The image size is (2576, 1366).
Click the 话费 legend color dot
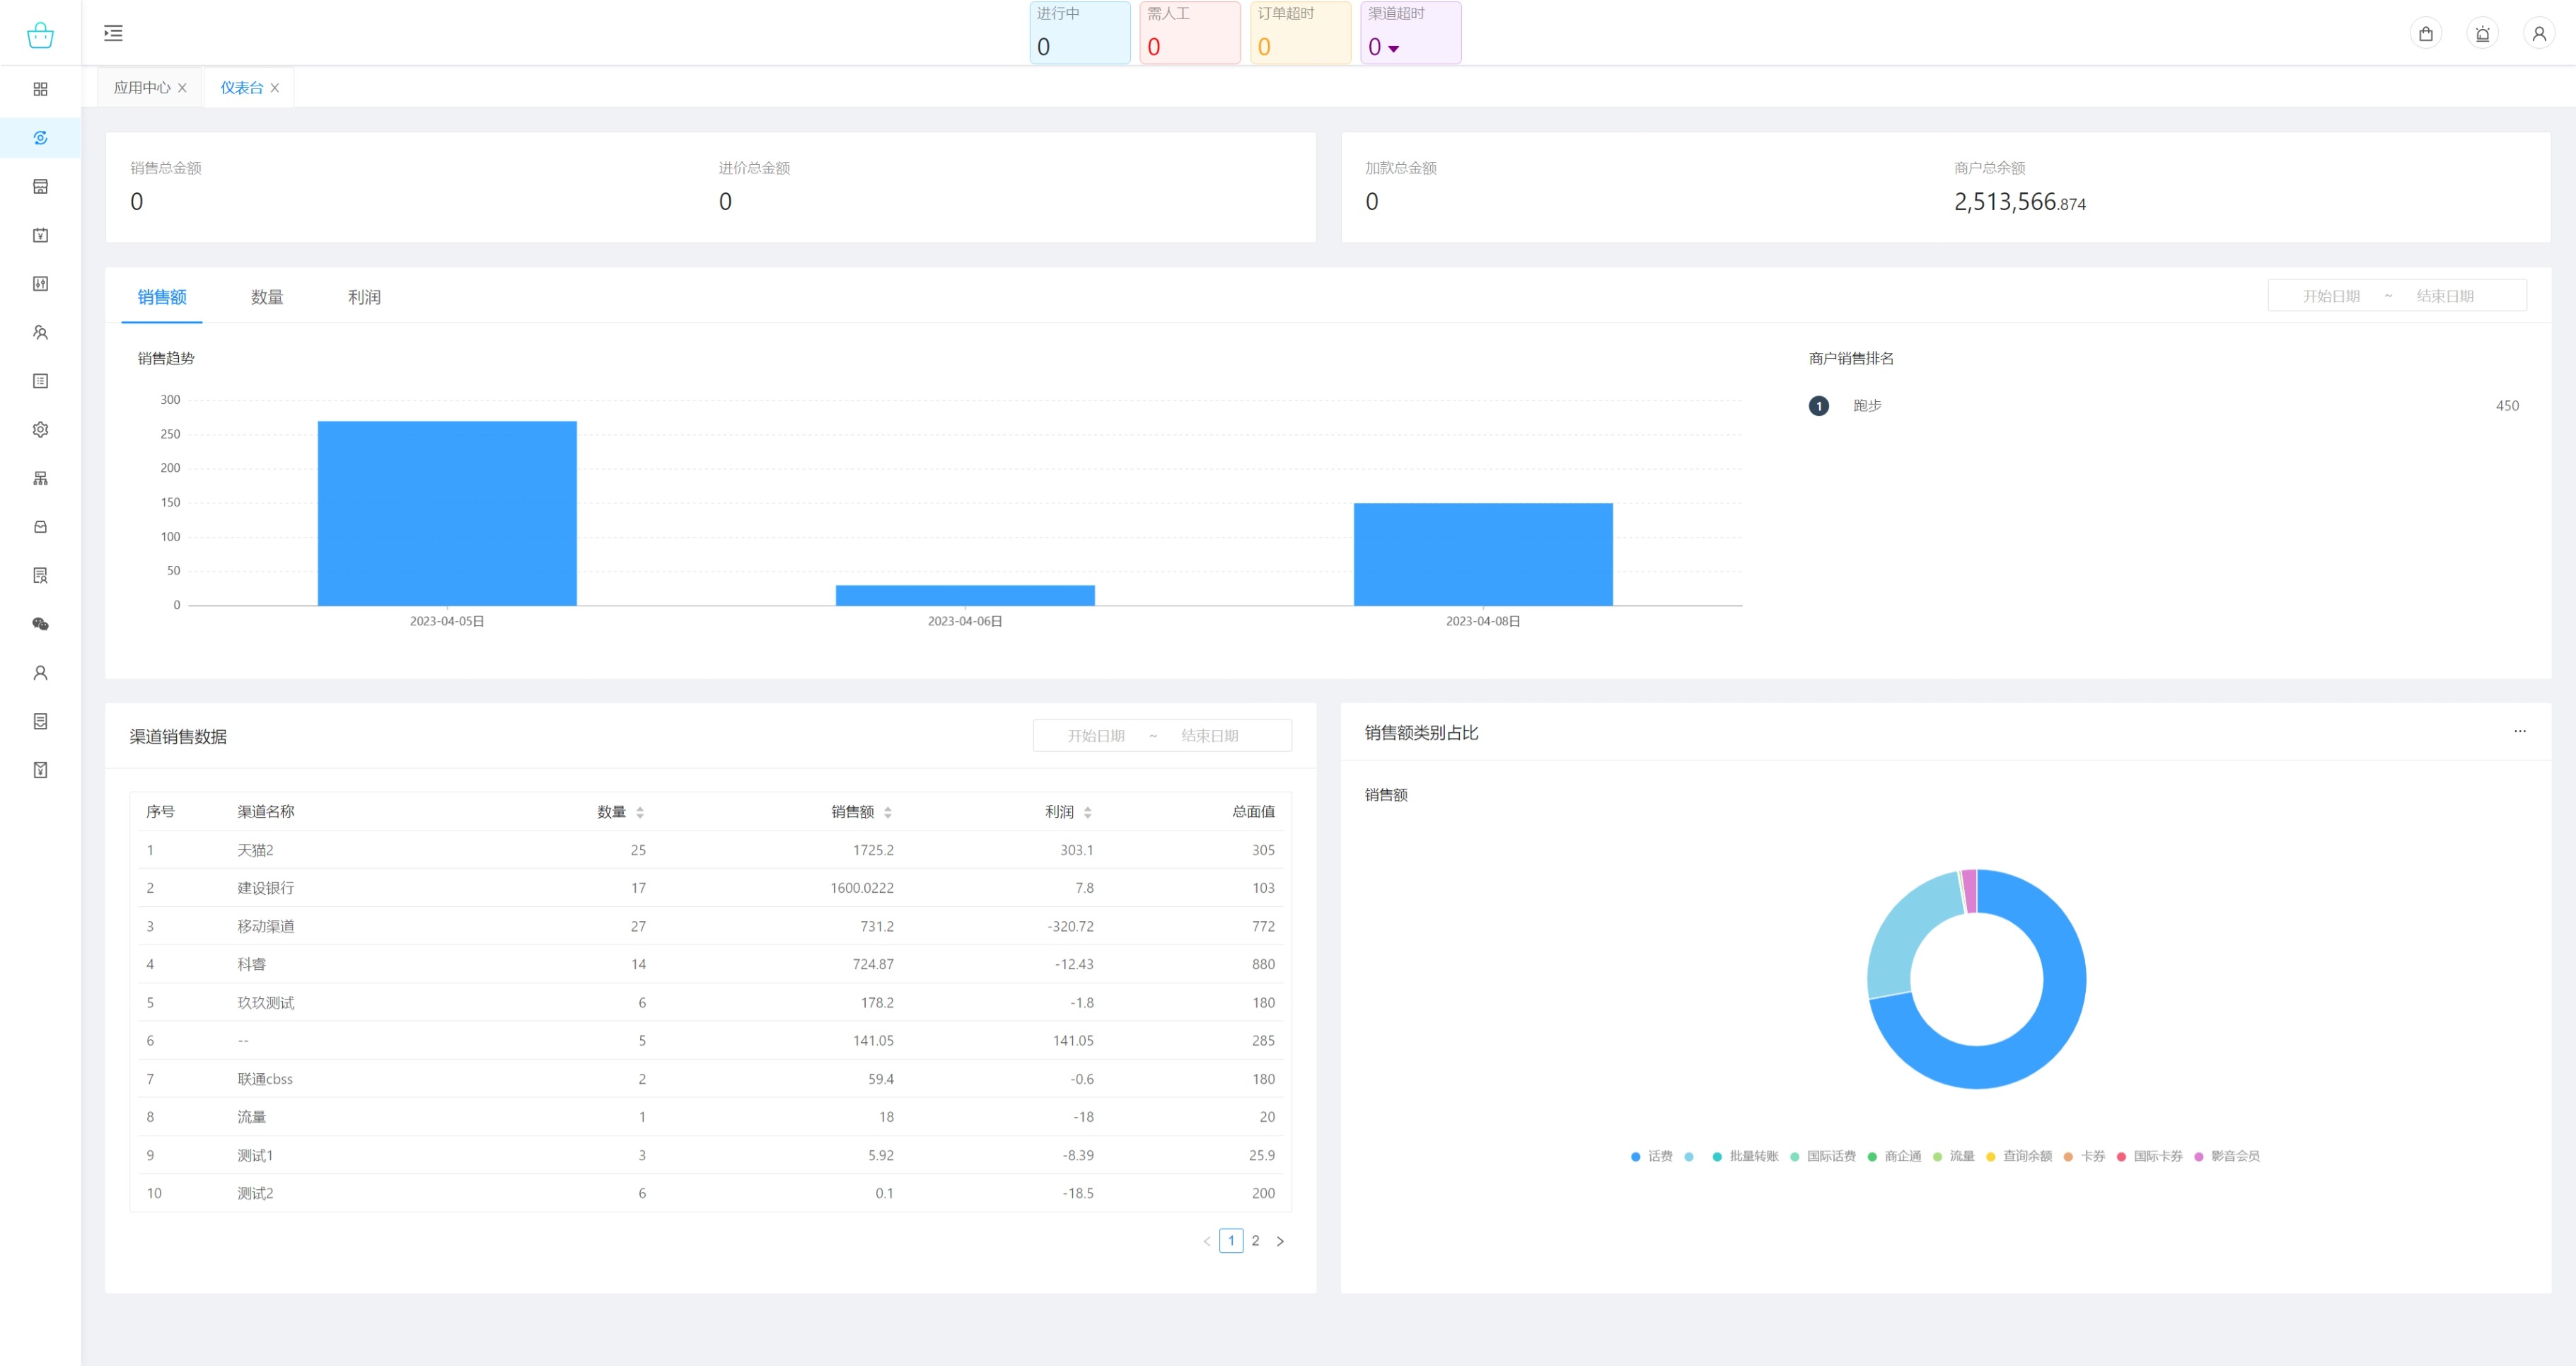pos(1635,1156)
